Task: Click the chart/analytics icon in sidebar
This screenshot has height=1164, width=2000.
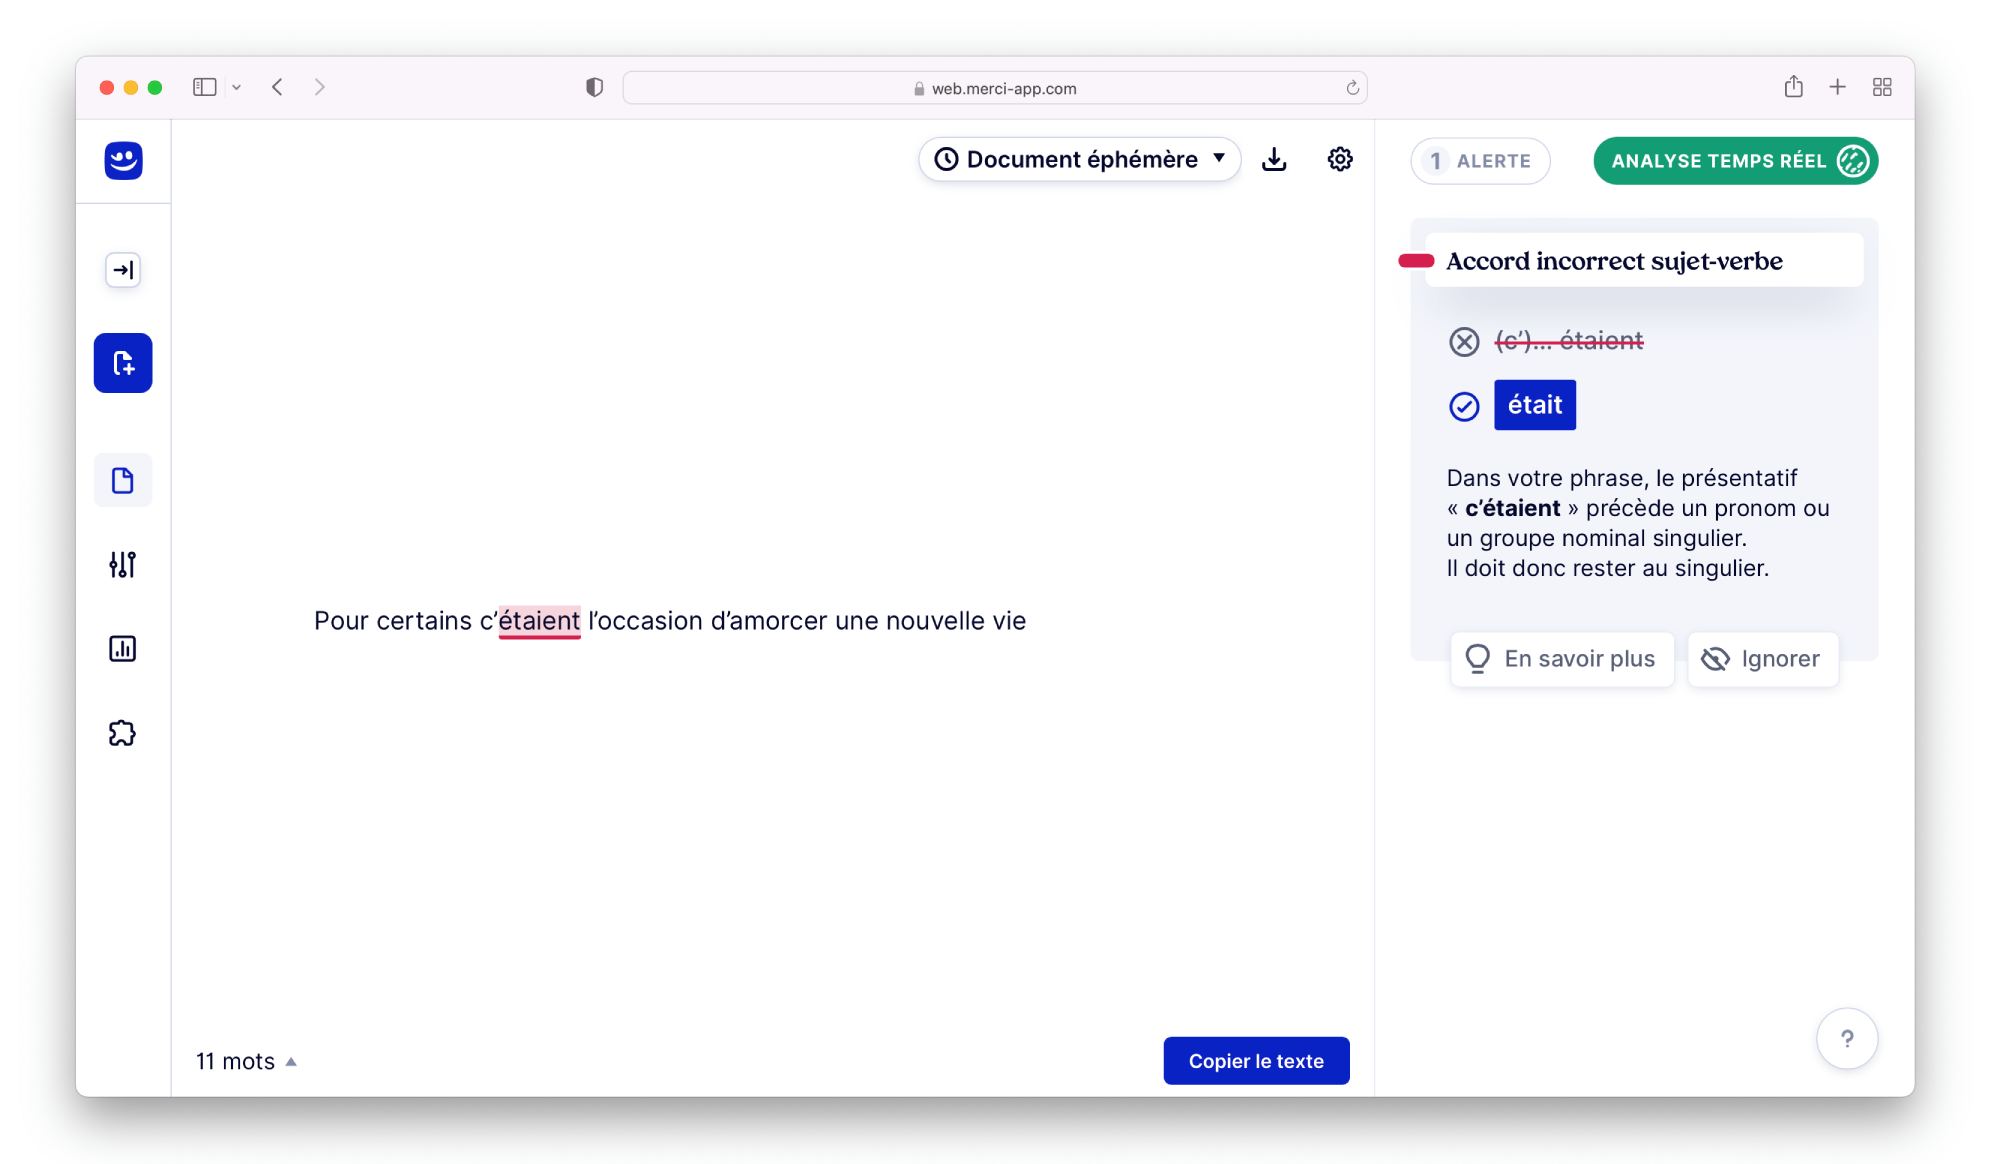Action: 123,649
